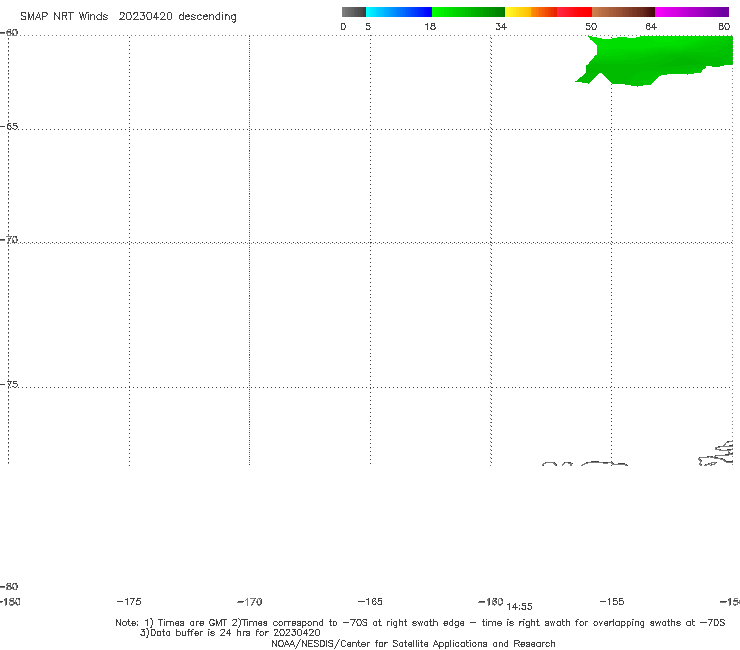Click the color bar label 50
This screenshot has width=740, height=650.
pos(591,26)
